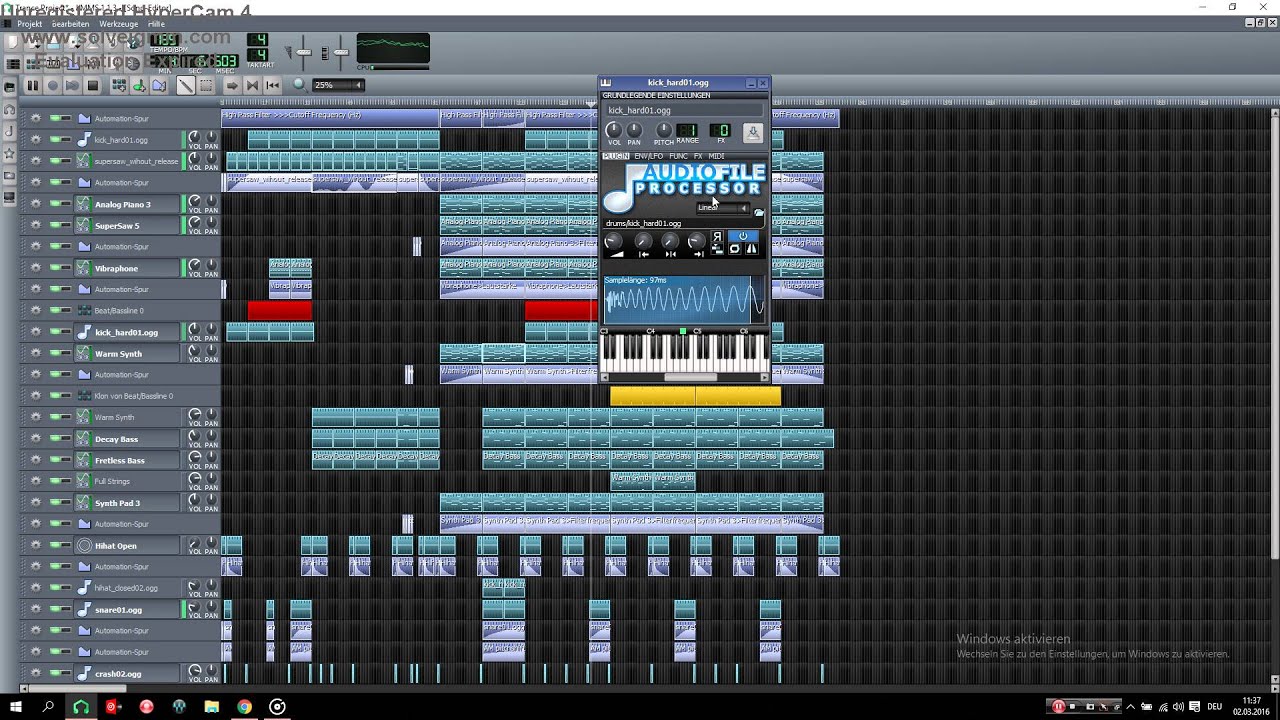Open track actions gear for supersaw_wihout_release

(36, 161)
